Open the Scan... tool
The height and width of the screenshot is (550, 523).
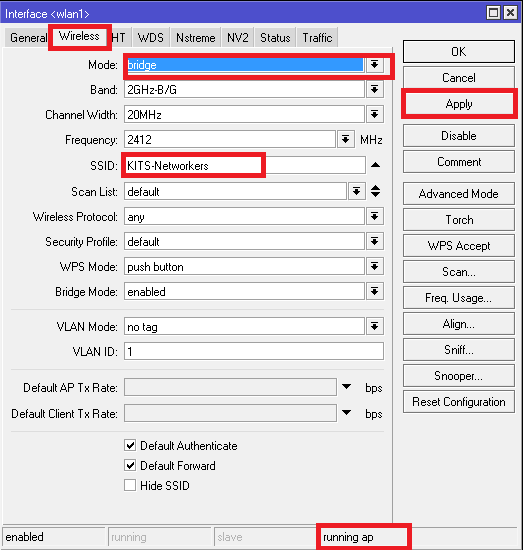[459, 271]
